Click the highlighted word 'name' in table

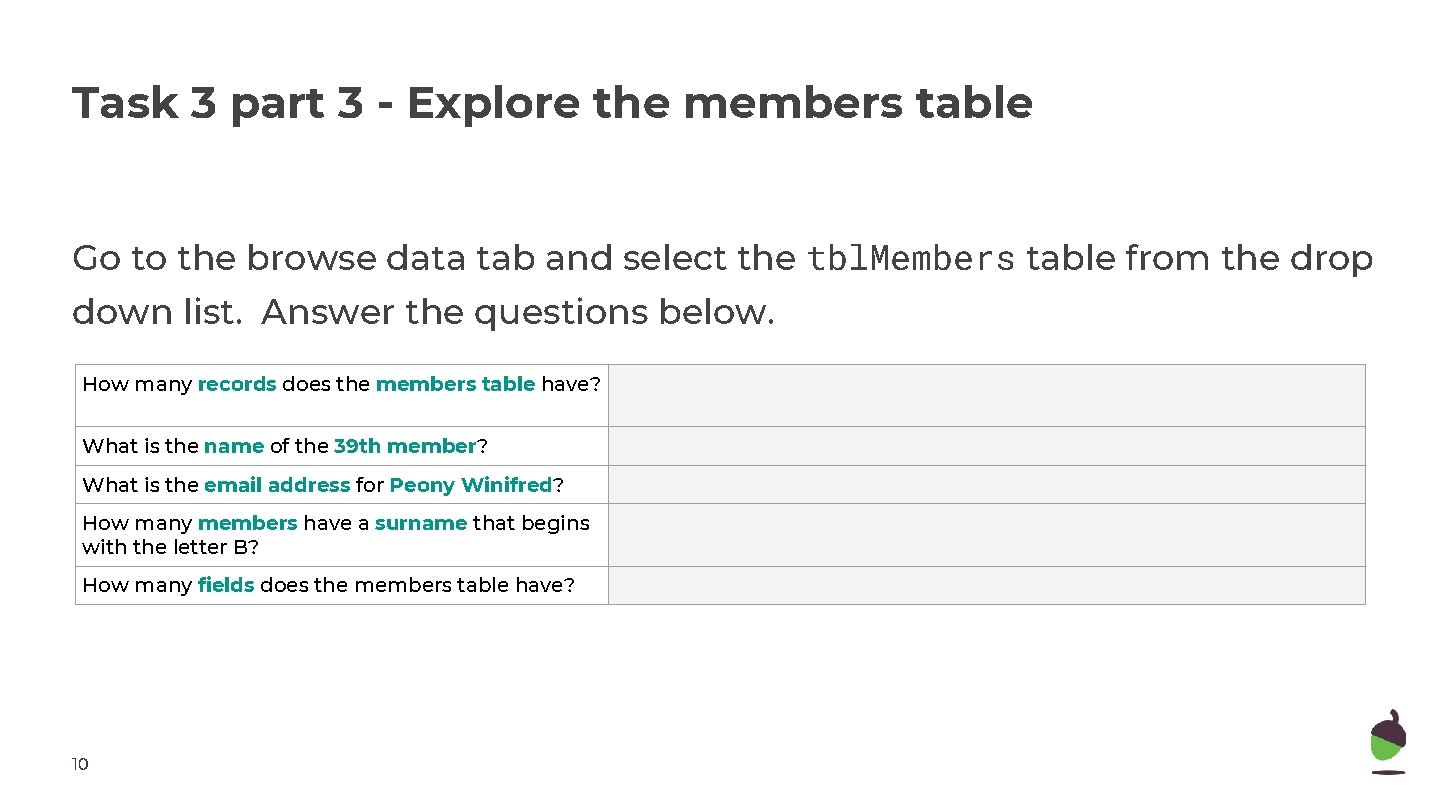click(x=234, y=446)
